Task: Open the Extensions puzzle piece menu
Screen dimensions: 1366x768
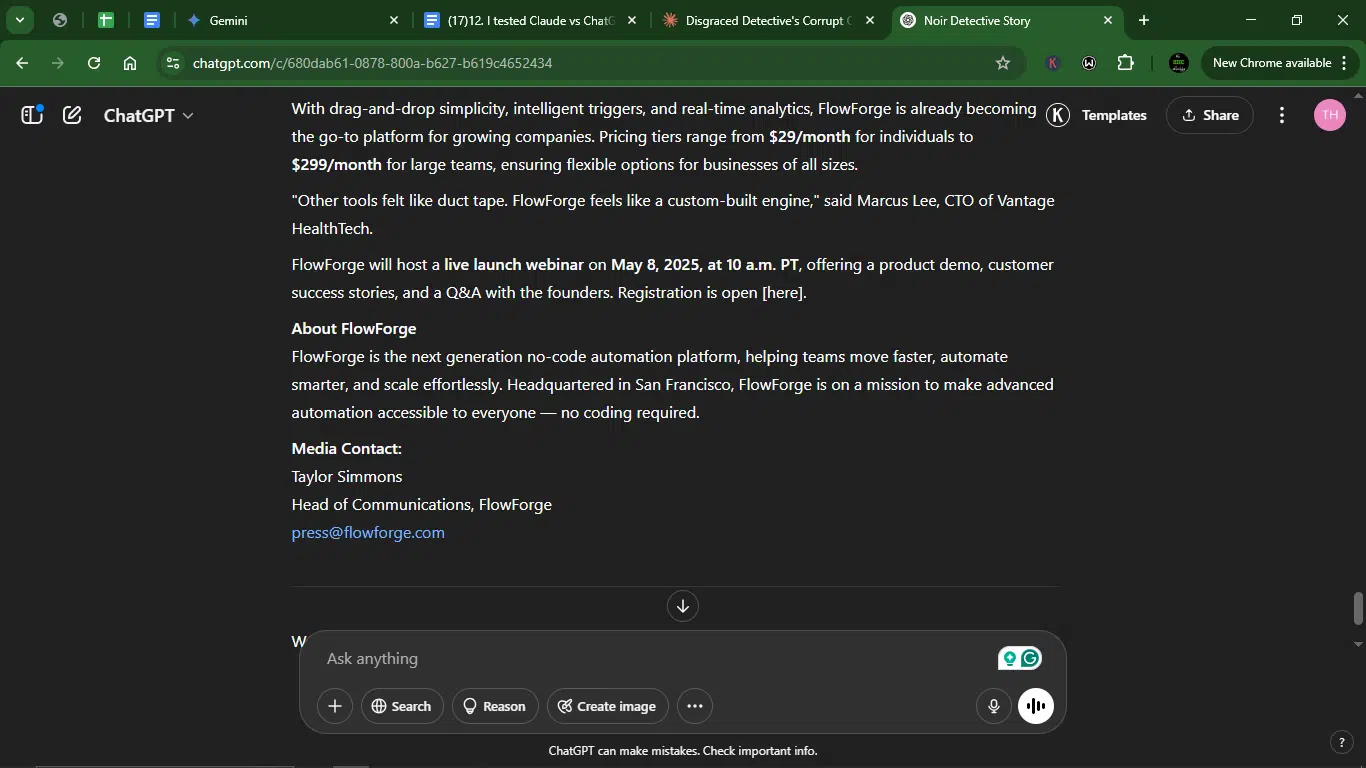Action: click(x=1126, y=63)
